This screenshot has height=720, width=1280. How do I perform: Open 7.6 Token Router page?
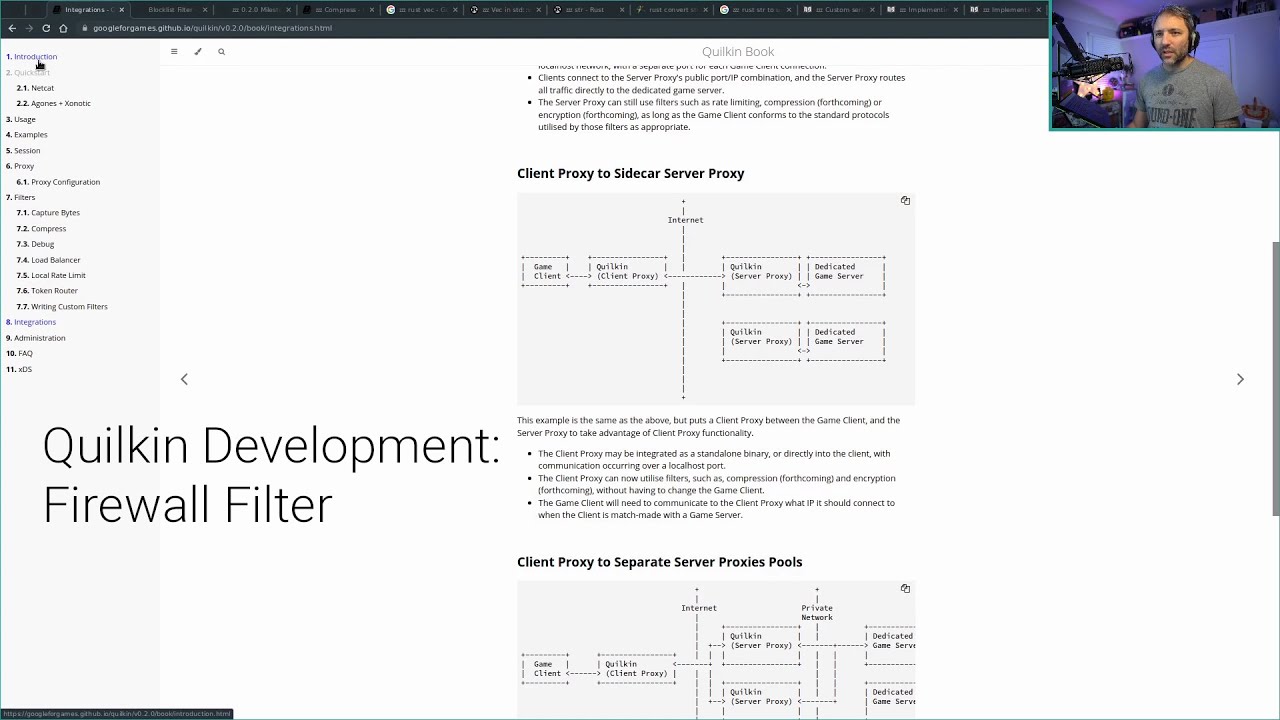point(47,291)
